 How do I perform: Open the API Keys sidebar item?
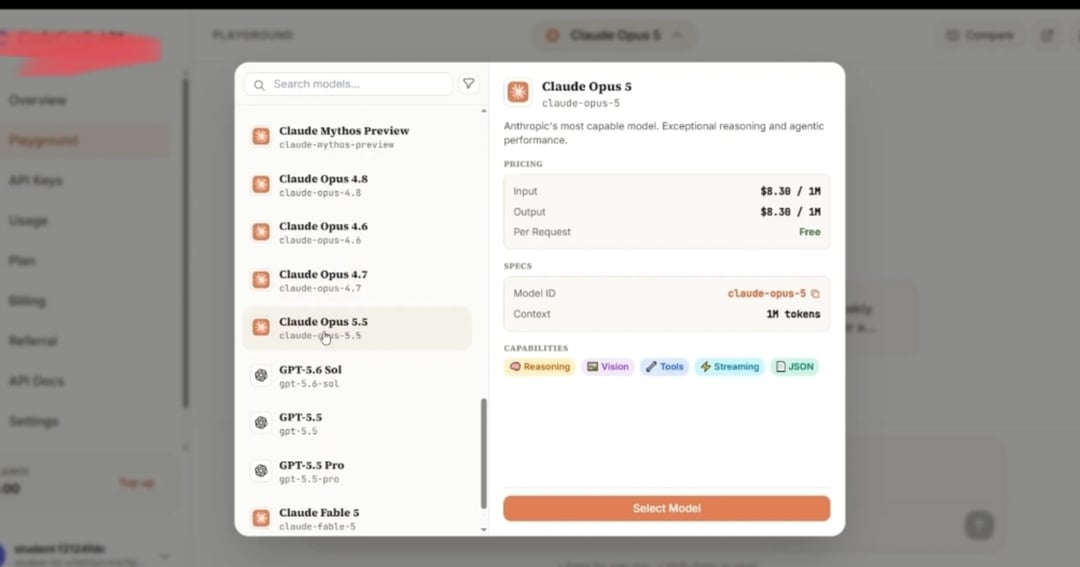pos(85,181)
